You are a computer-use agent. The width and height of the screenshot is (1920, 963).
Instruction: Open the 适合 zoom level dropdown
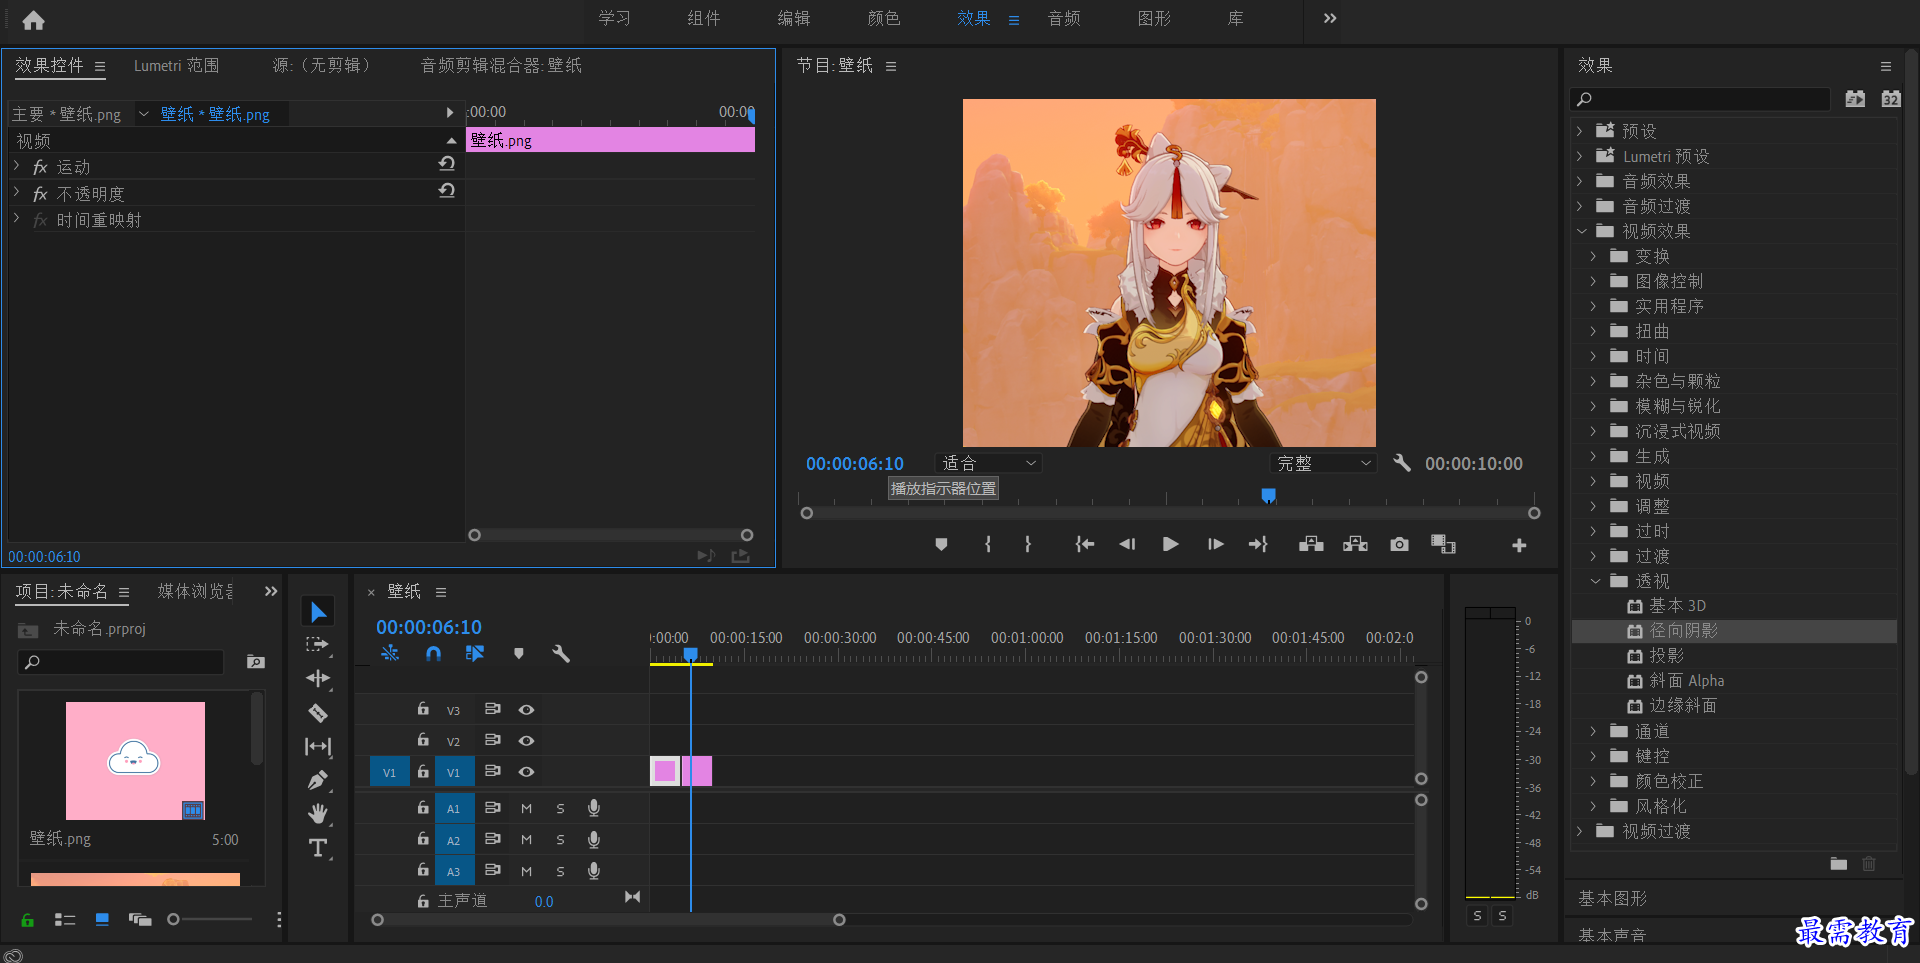tap(988, 463)
